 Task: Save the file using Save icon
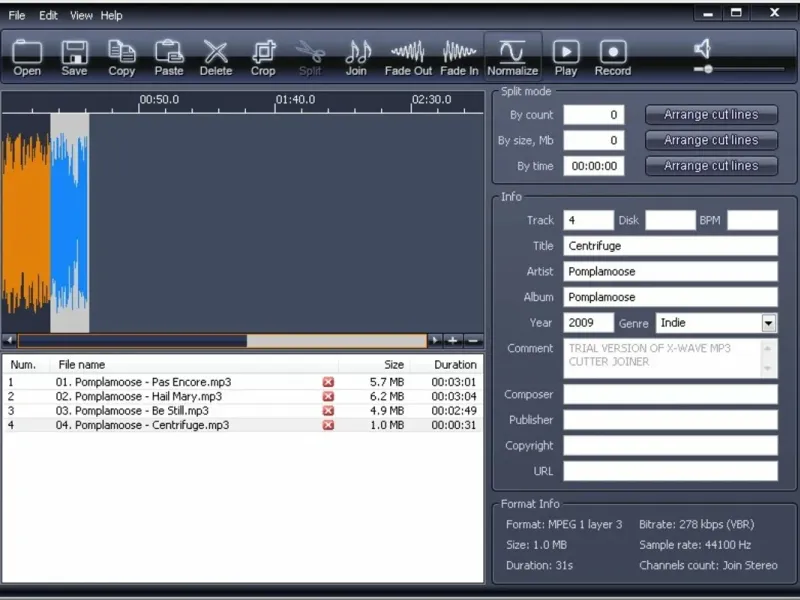click(x=74, y=58)
